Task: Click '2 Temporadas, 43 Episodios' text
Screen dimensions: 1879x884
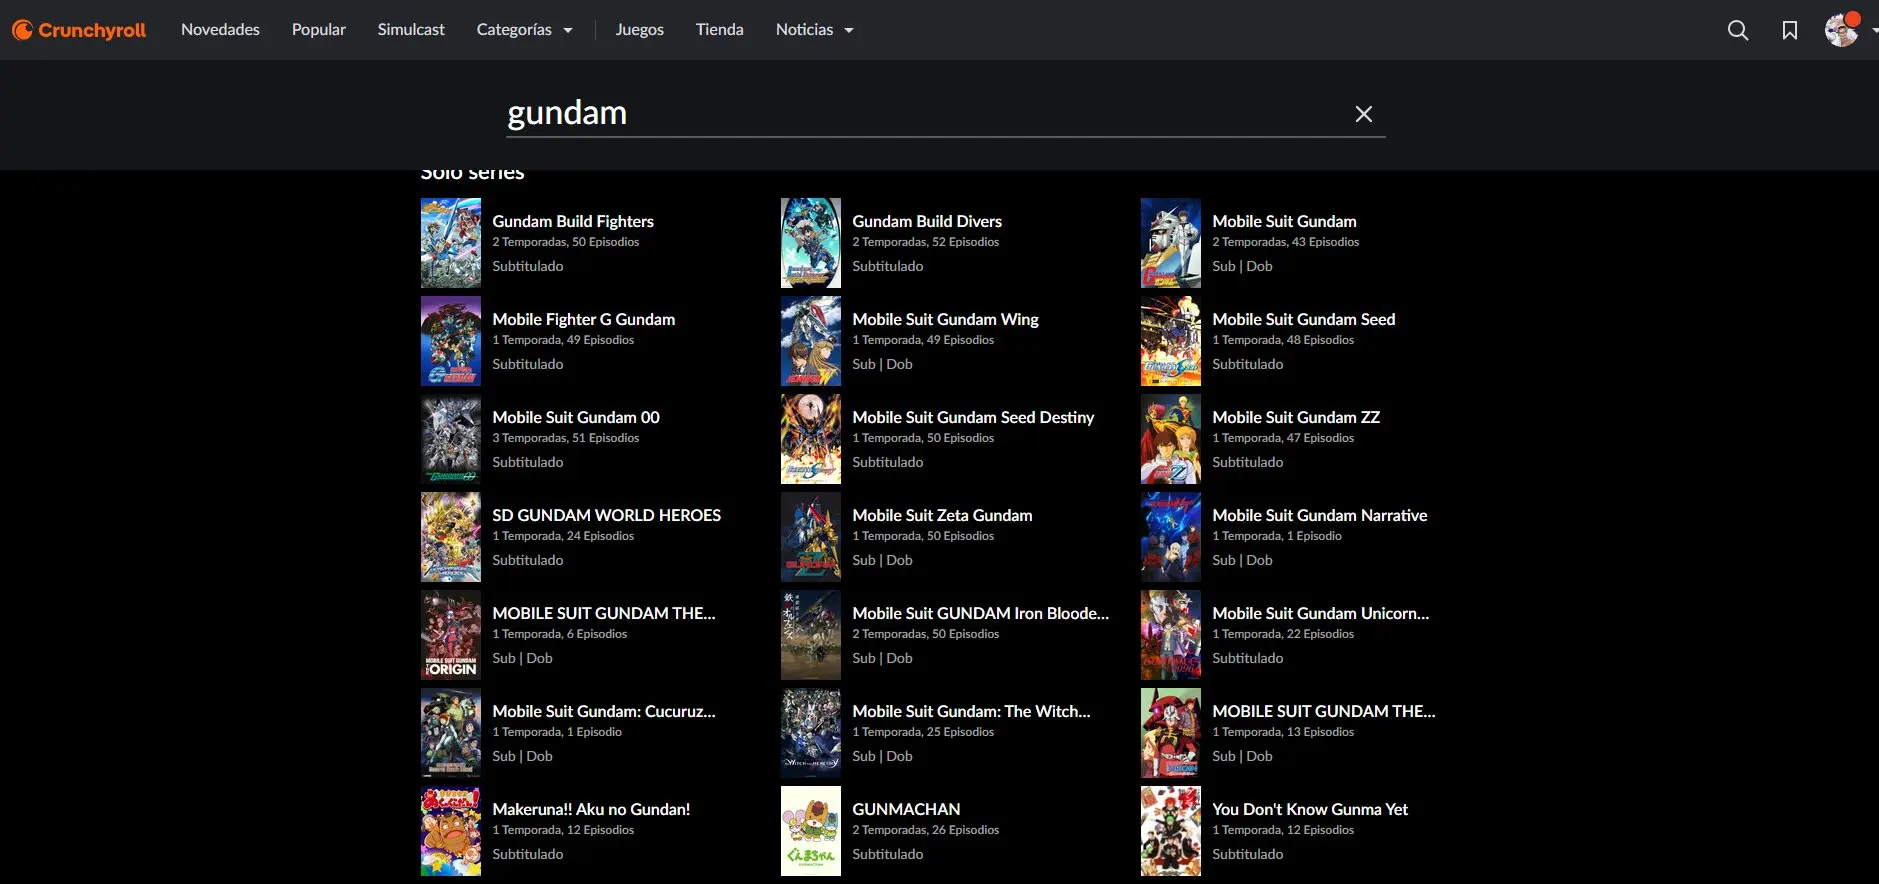Action: 1286,242
